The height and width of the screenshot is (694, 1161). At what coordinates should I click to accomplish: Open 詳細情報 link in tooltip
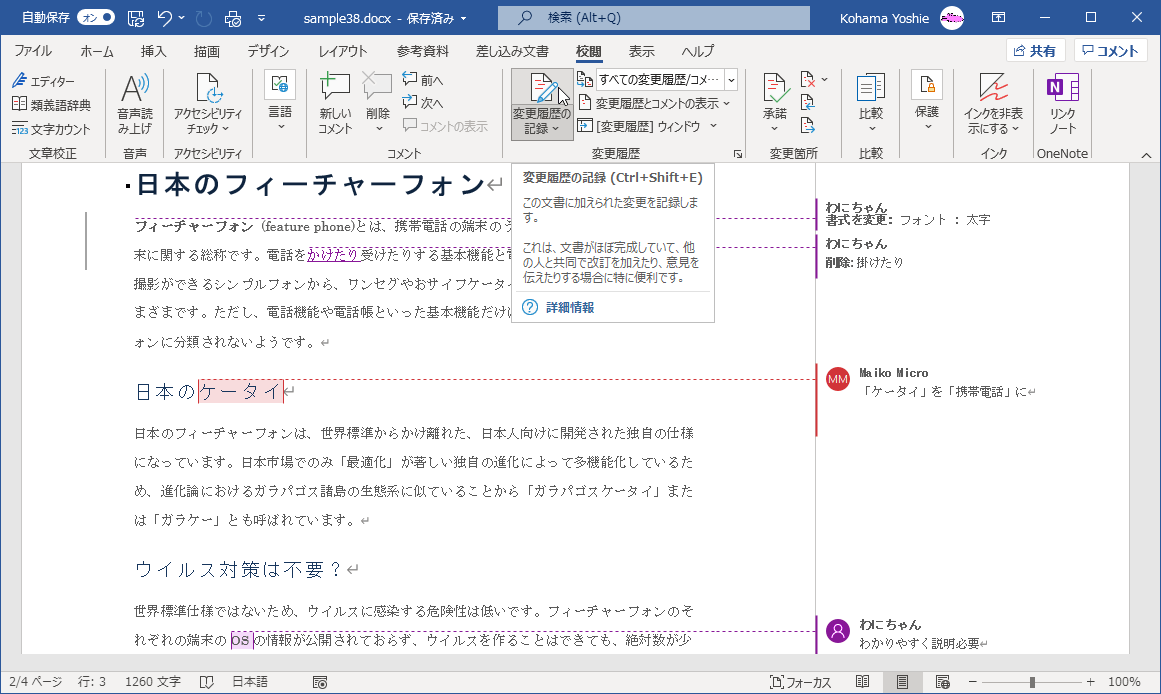tap(569, 307)
